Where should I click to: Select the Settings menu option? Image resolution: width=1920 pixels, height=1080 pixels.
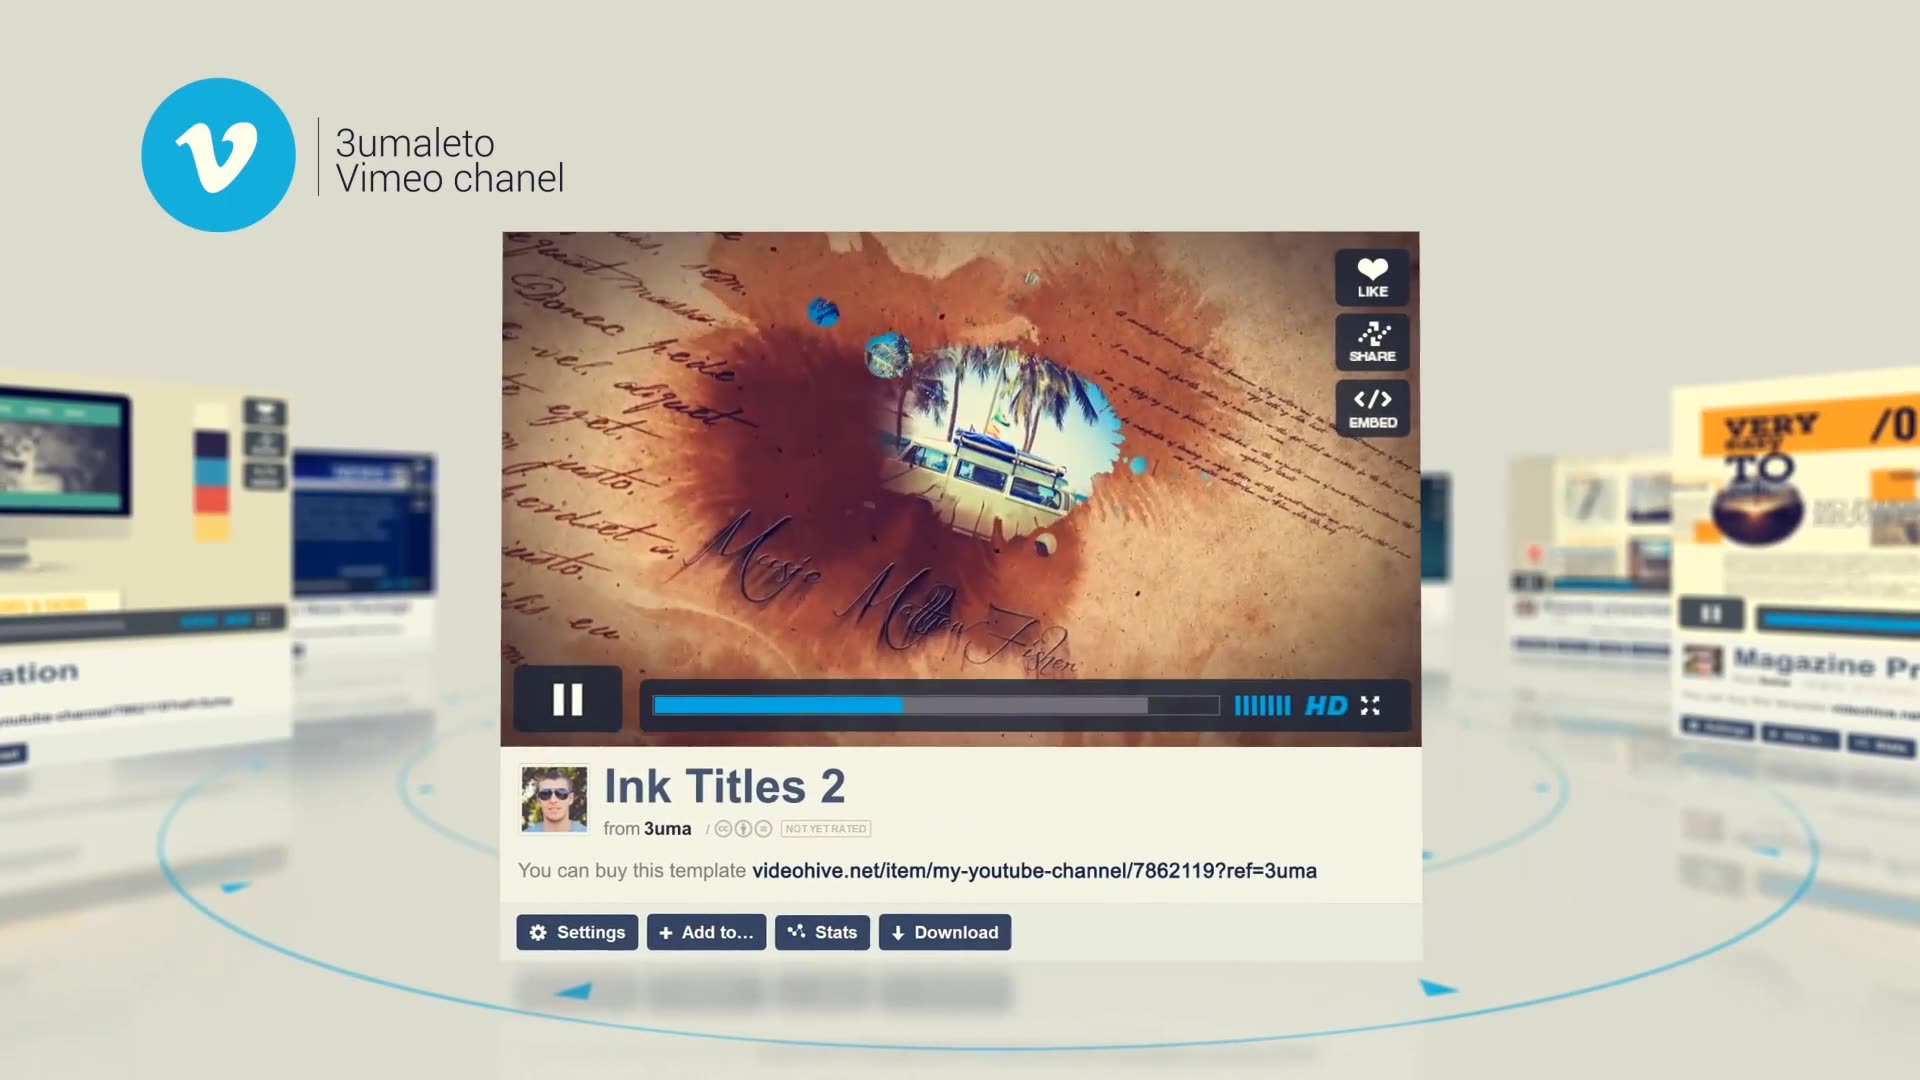point(576,931)
